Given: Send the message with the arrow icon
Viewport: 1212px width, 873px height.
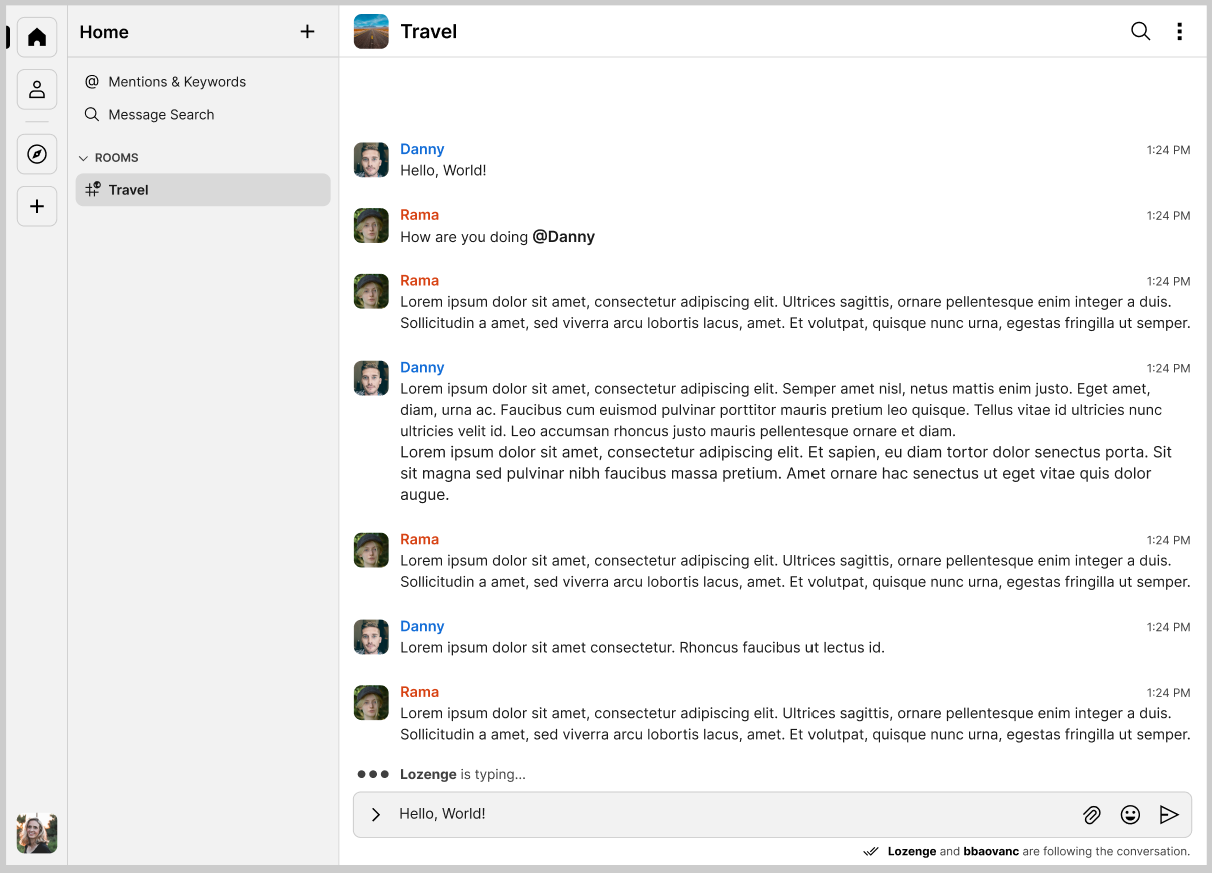Looking at the screenshot, I should (1168, 815).
